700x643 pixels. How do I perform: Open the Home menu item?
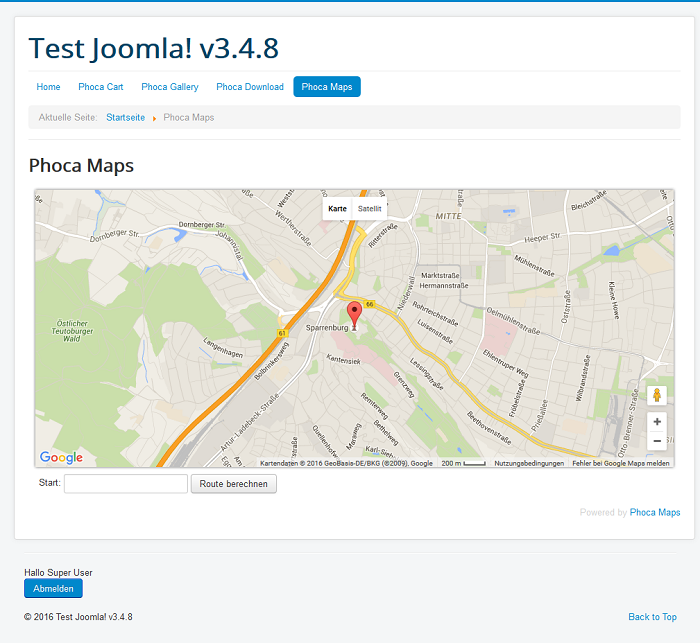48,87
